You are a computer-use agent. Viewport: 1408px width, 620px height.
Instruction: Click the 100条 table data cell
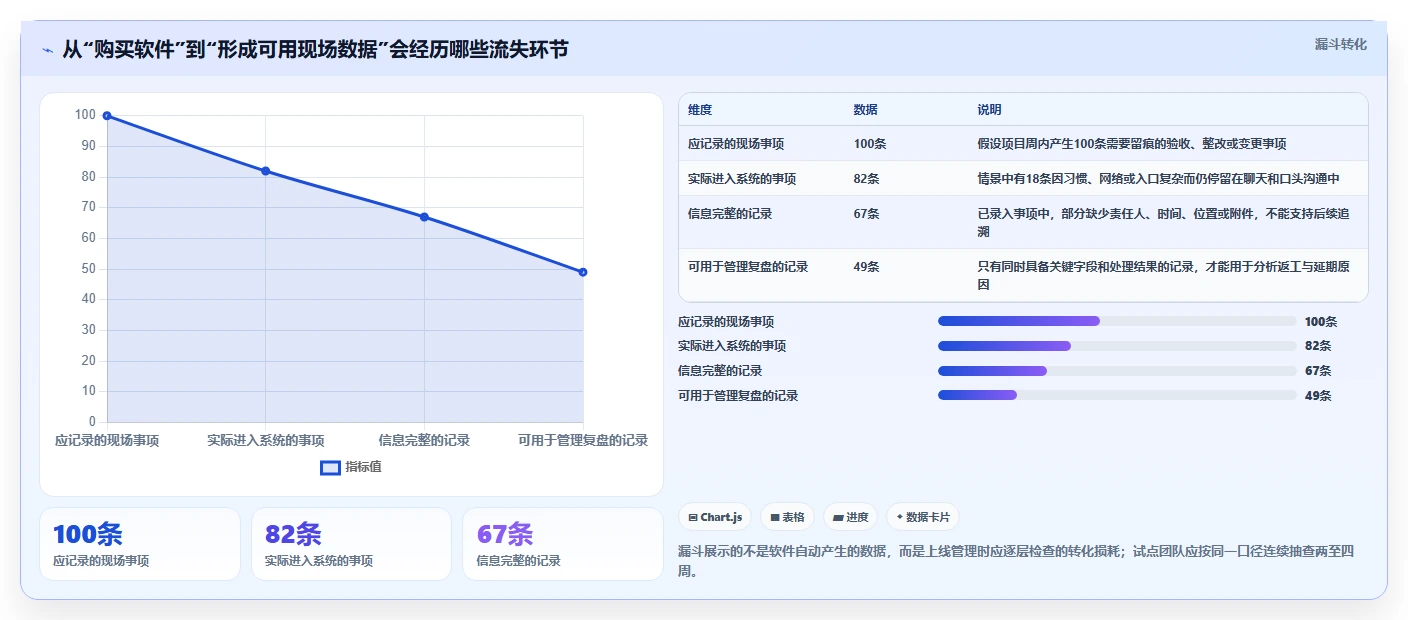pos(870,144)
